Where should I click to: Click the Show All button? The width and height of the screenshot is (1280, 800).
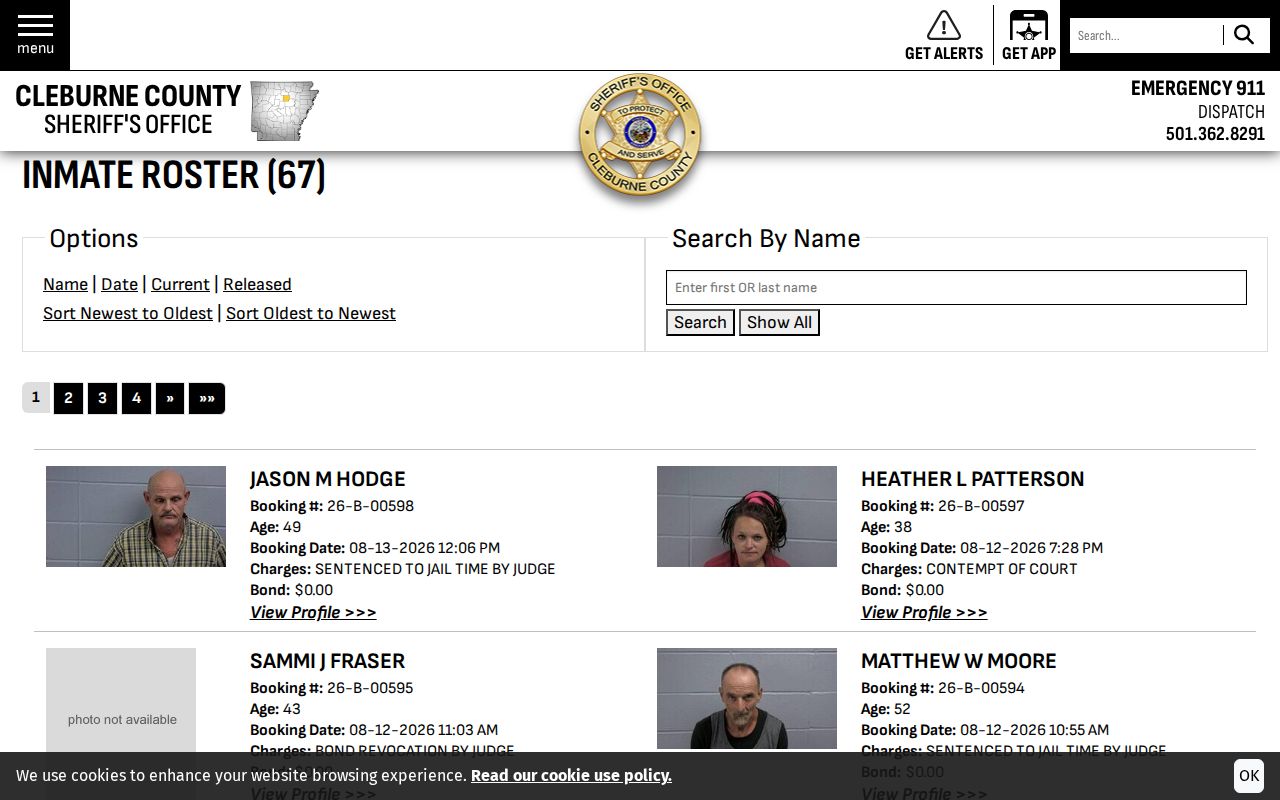click(779, 322)
